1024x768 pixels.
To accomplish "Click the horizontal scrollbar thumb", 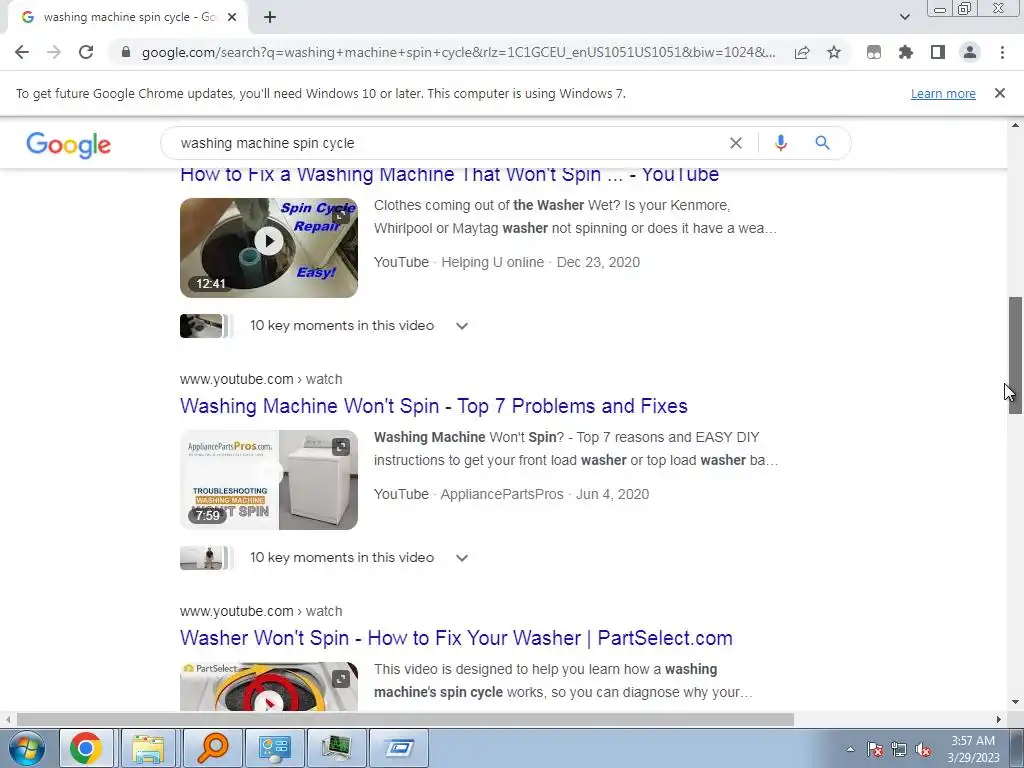I will (x=405, y=720).
